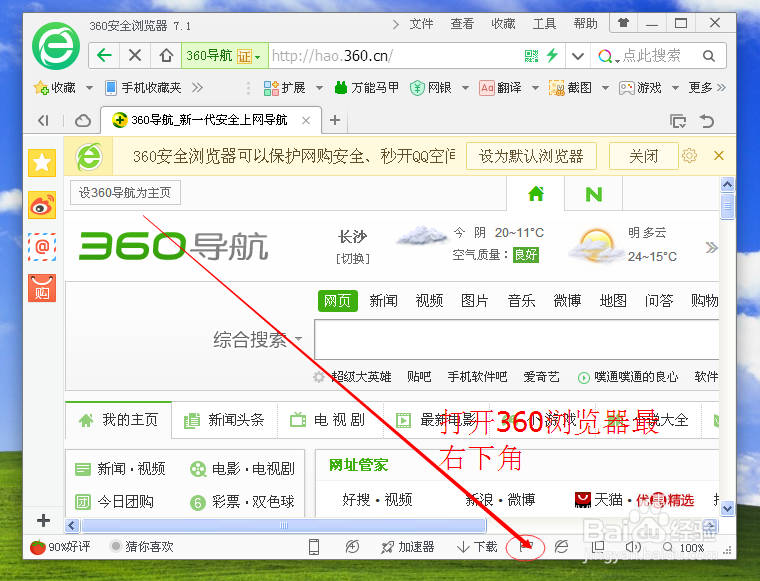Switch to 电 视 剧 tab

[x=328, y=420]
